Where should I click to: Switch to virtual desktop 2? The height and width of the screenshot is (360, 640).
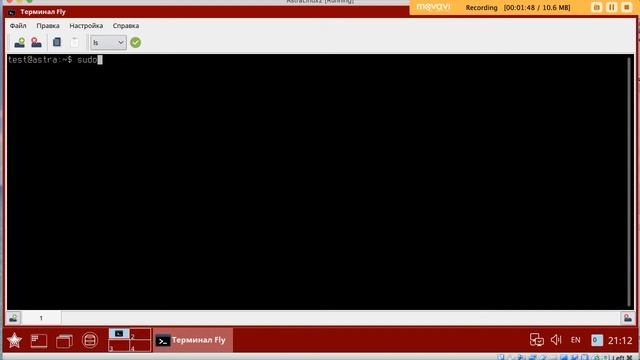(x=140, y=334)
